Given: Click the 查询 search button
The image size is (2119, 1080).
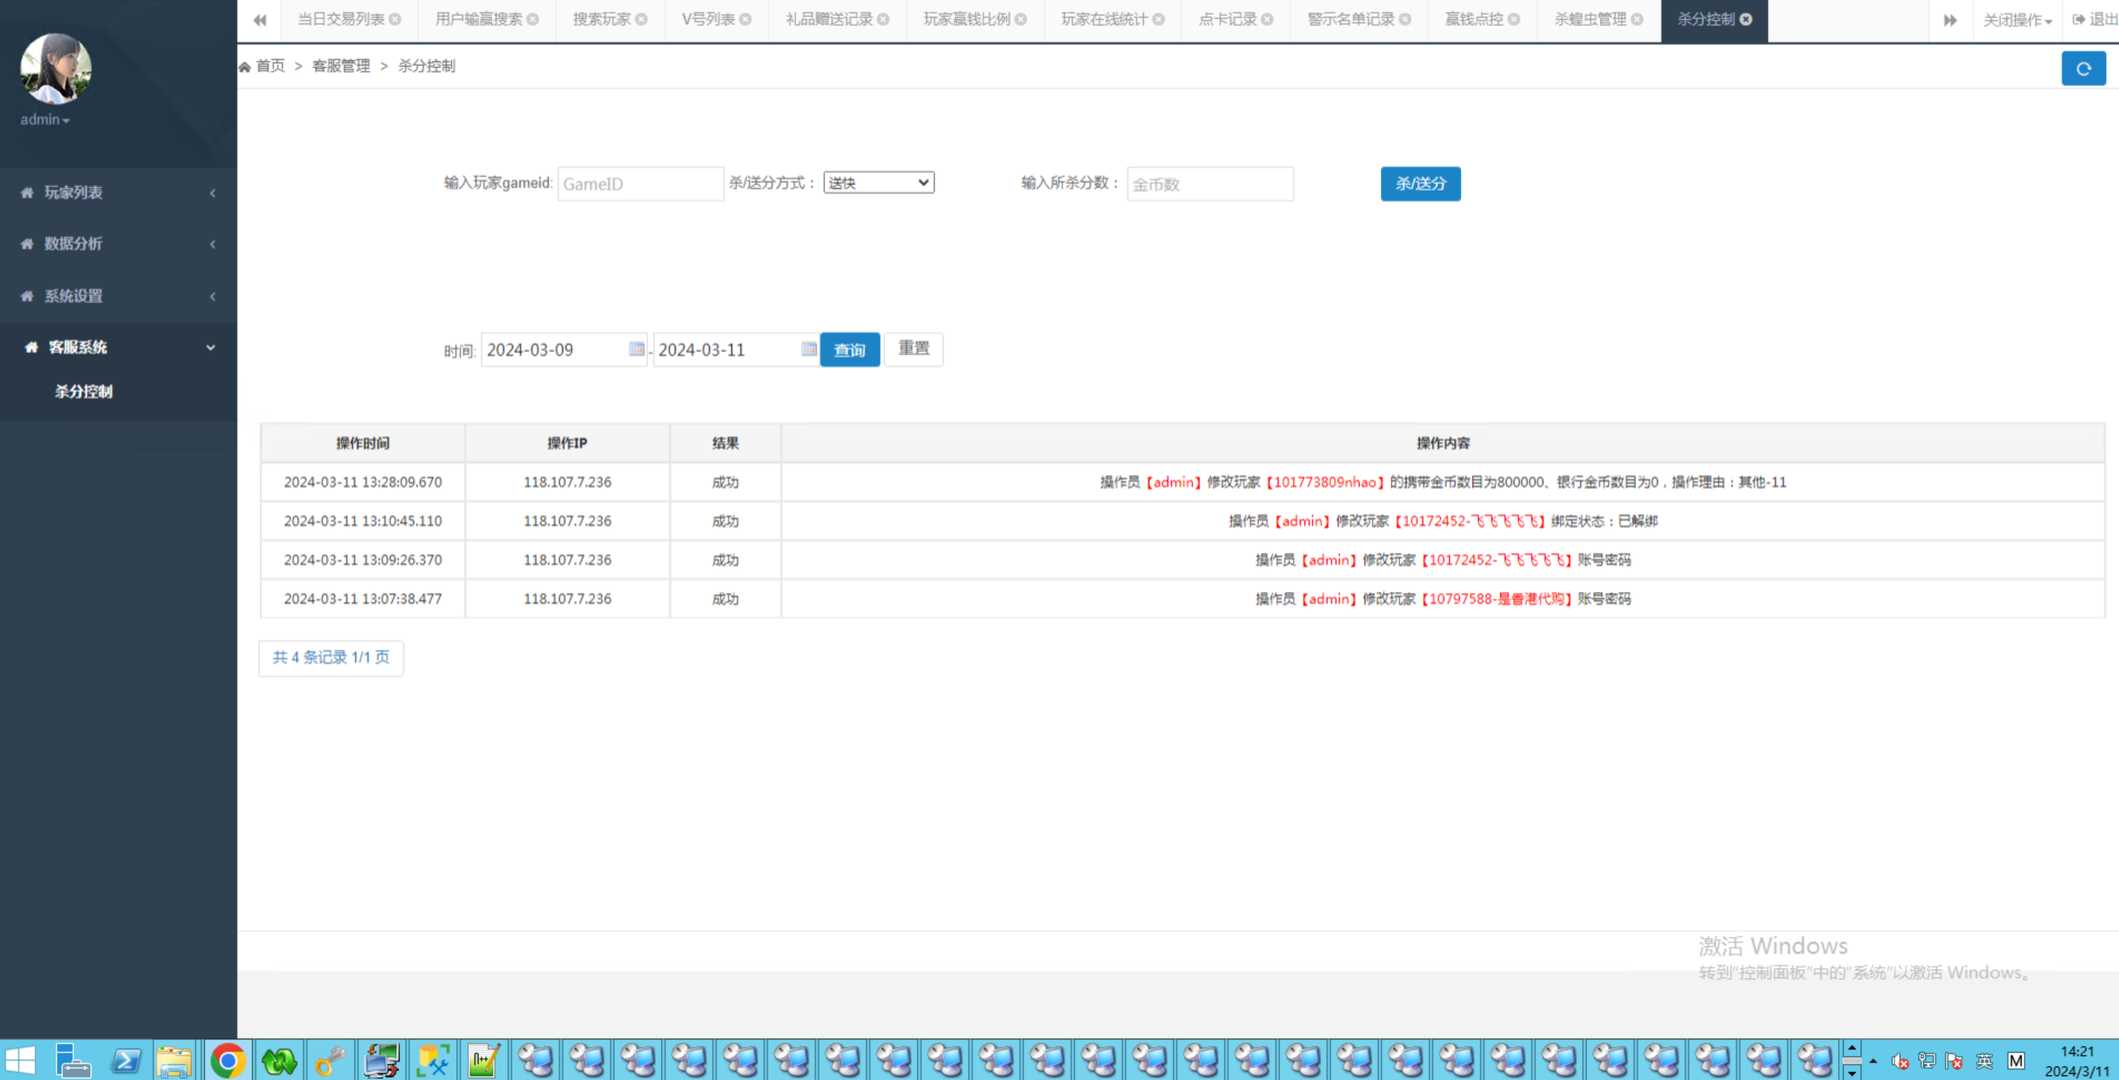Looking at the screenshot, I should point(849,350).
